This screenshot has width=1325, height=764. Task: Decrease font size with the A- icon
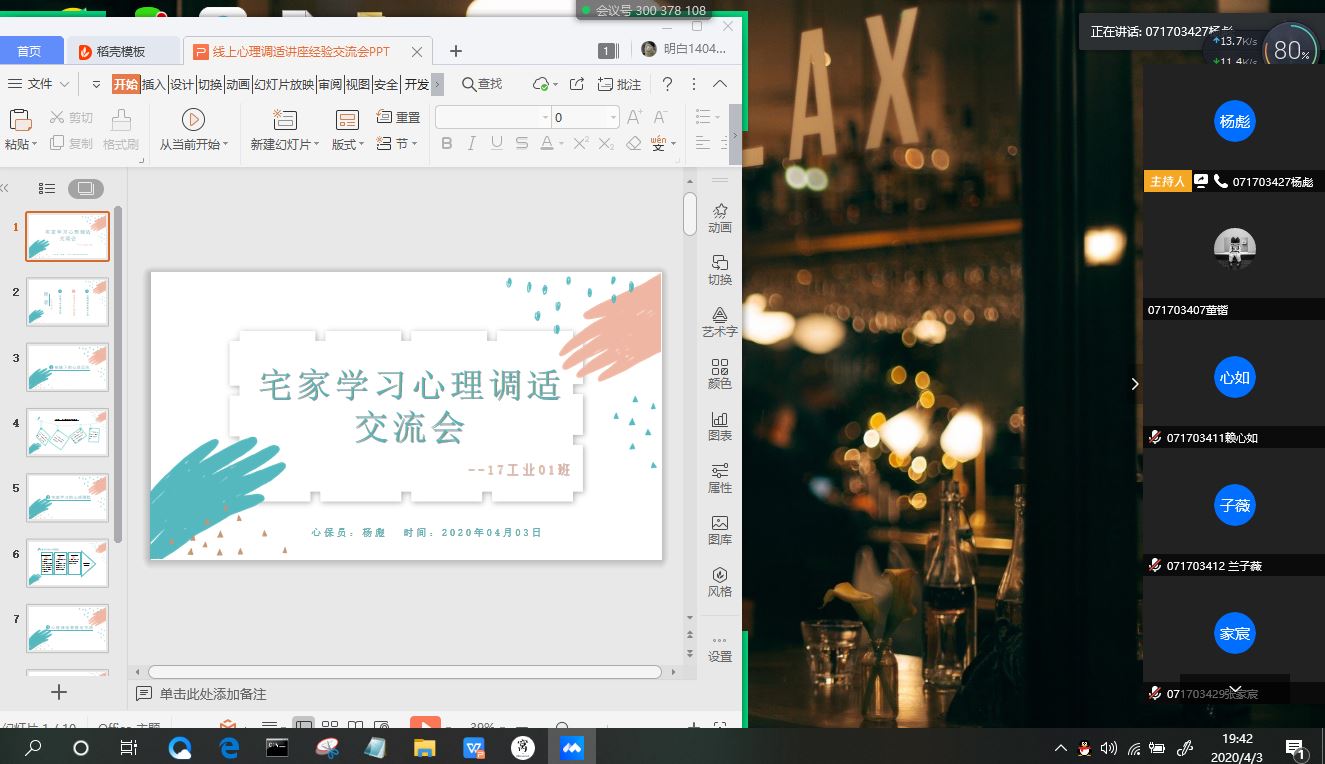661,117
